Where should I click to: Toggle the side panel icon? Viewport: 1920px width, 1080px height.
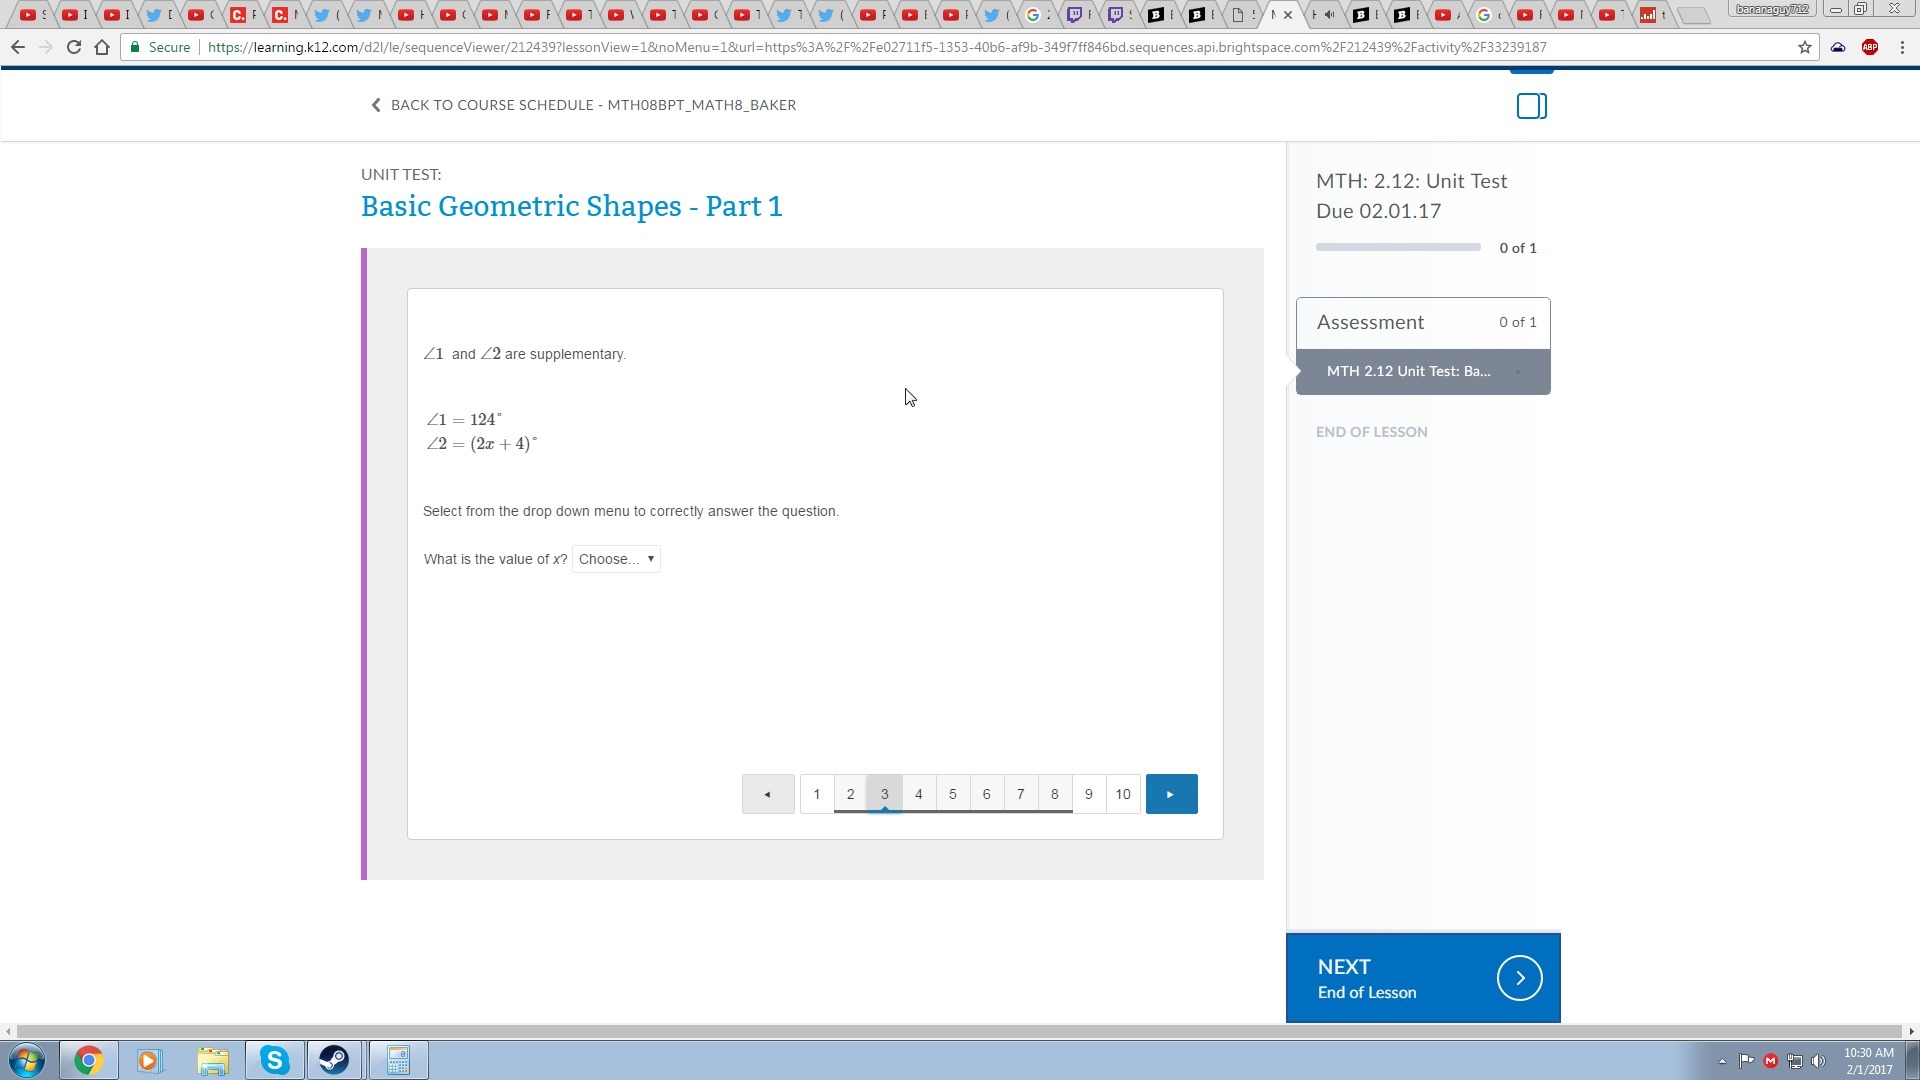click(1531, 106)
